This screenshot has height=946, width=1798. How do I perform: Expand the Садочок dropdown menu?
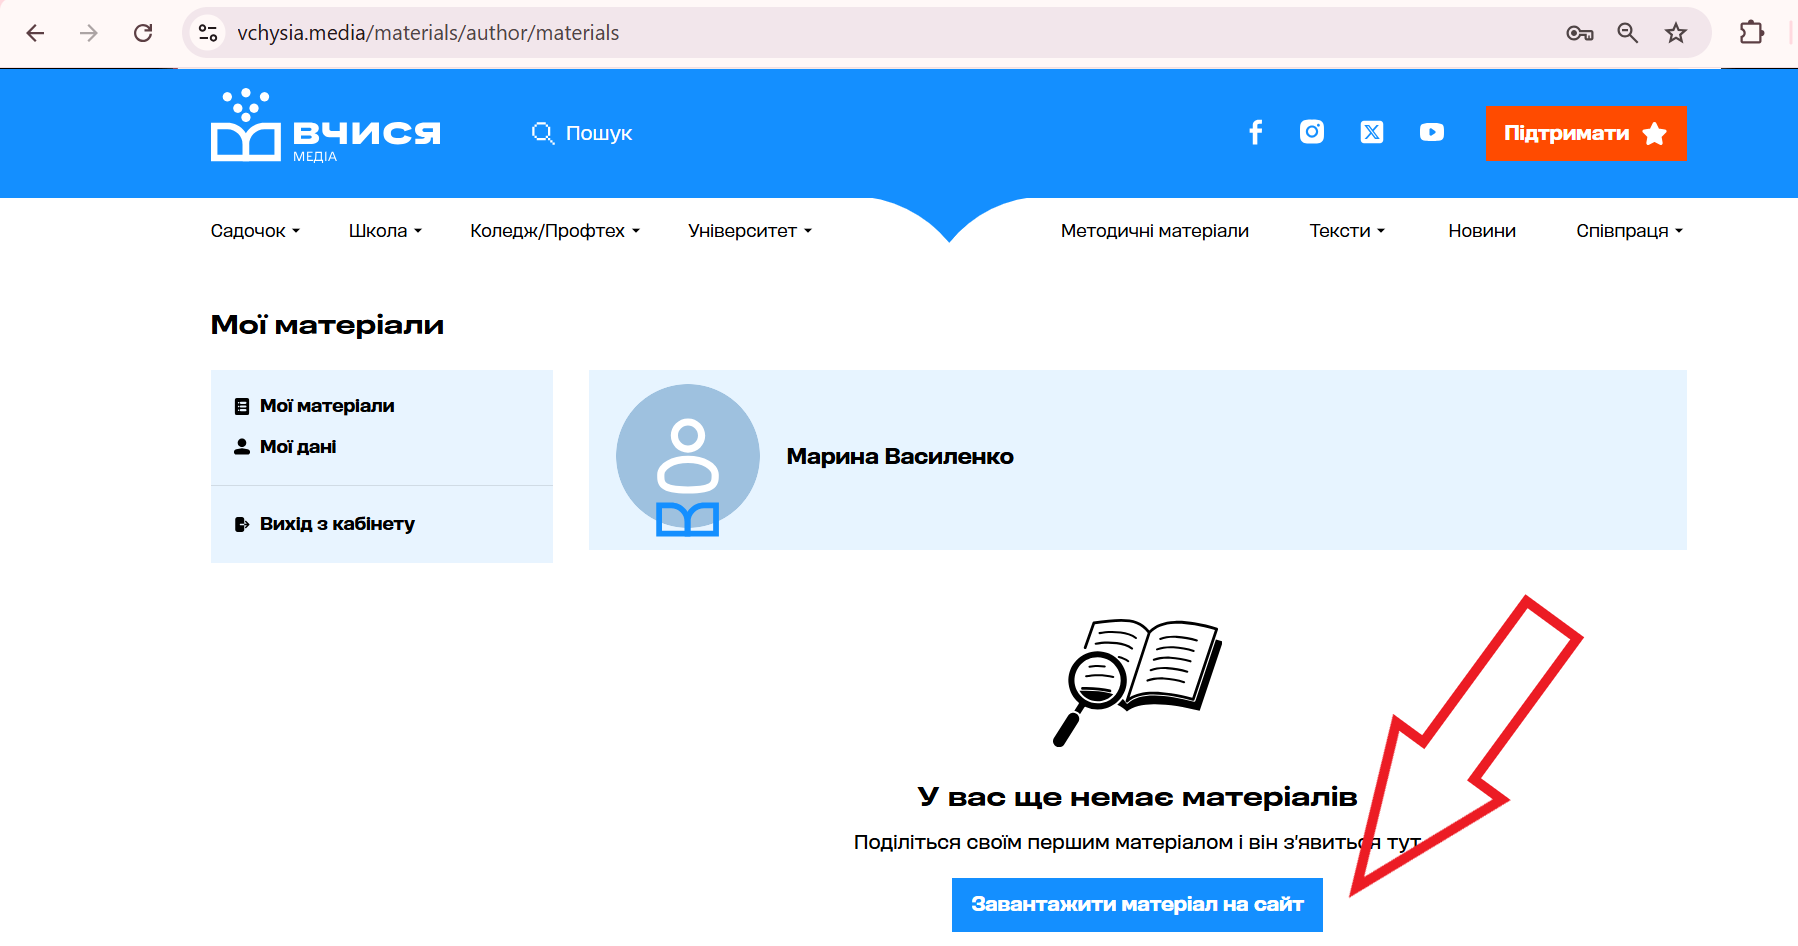click(255, 231)
